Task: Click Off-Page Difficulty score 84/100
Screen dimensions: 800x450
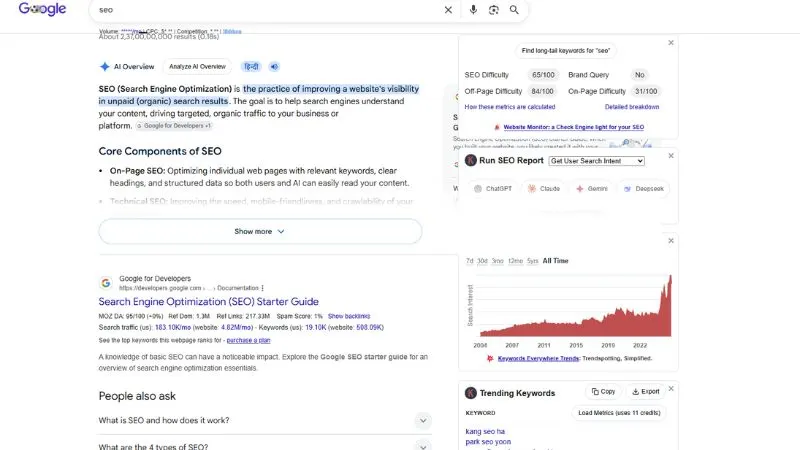Action: point(542,91)
